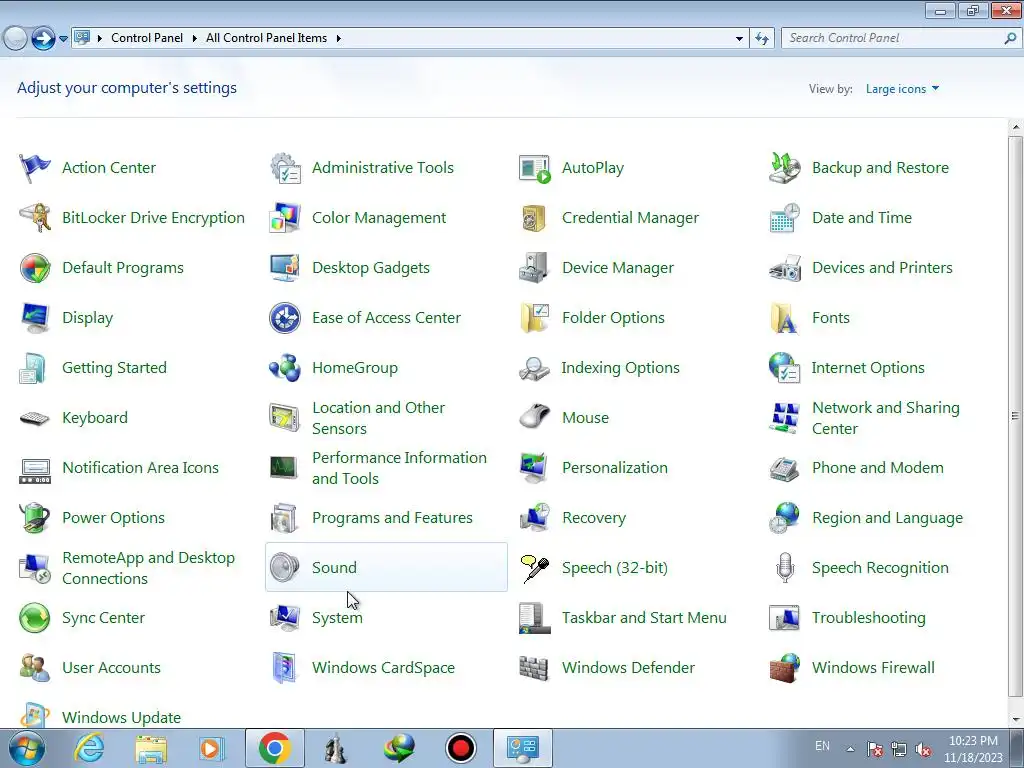Open the Network and Sharing Center link
The image size is (1024, 768).
coord(886,418)
